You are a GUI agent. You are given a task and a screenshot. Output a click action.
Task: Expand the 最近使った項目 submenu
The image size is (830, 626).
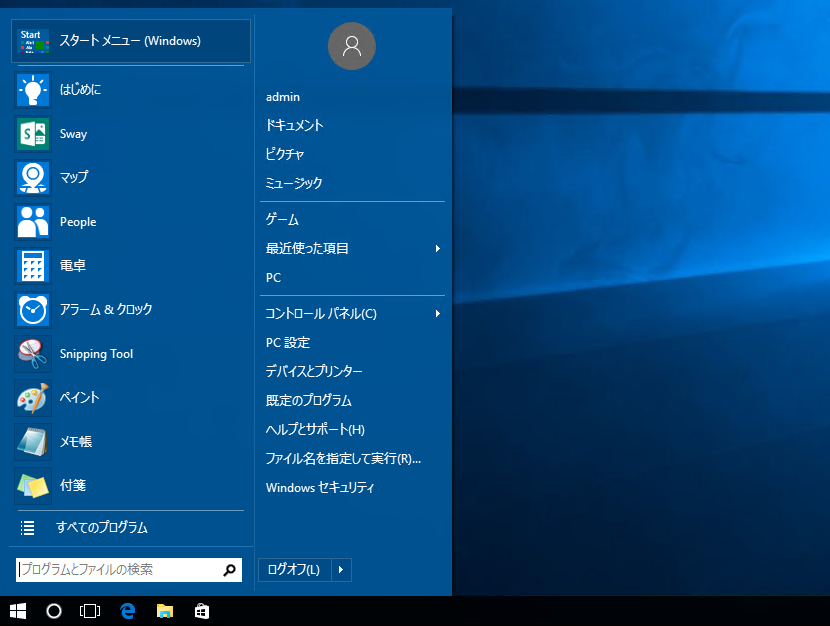pyautogui.click(x=437, y=249)
